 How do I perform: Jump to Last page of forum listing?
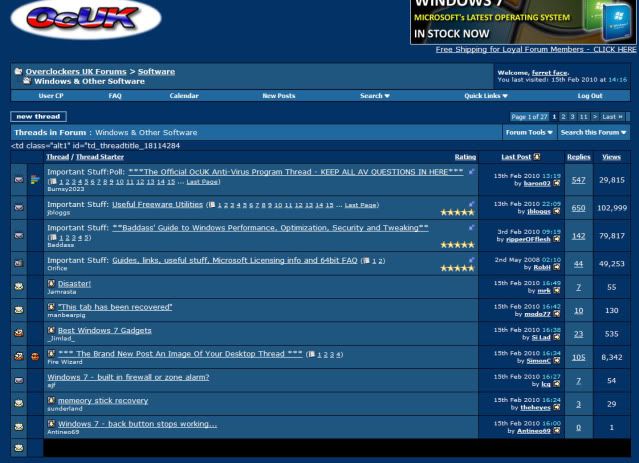pyautogui.click(x=612, y=117)
